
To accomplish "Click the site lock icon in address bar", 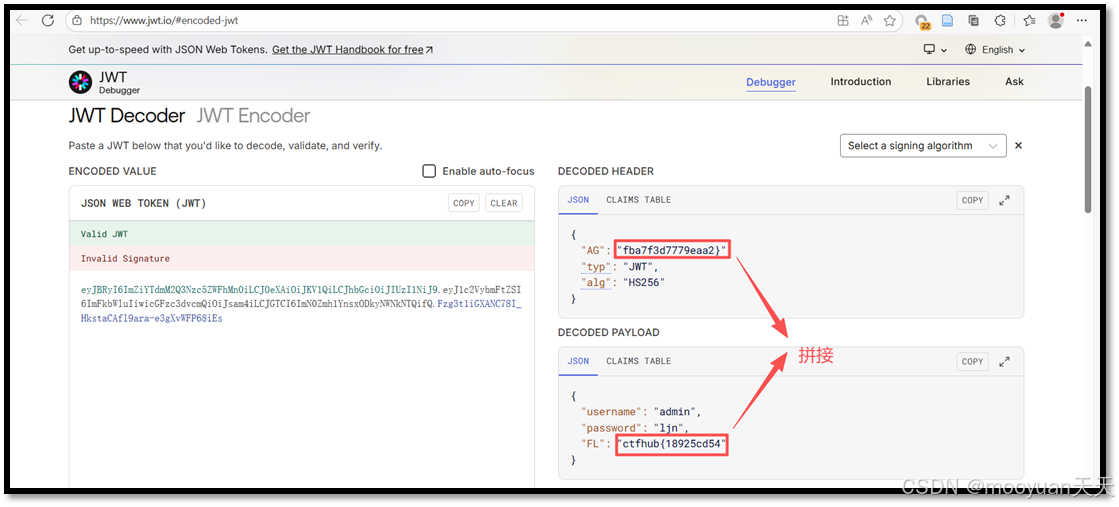I will [x=78, y=21].
